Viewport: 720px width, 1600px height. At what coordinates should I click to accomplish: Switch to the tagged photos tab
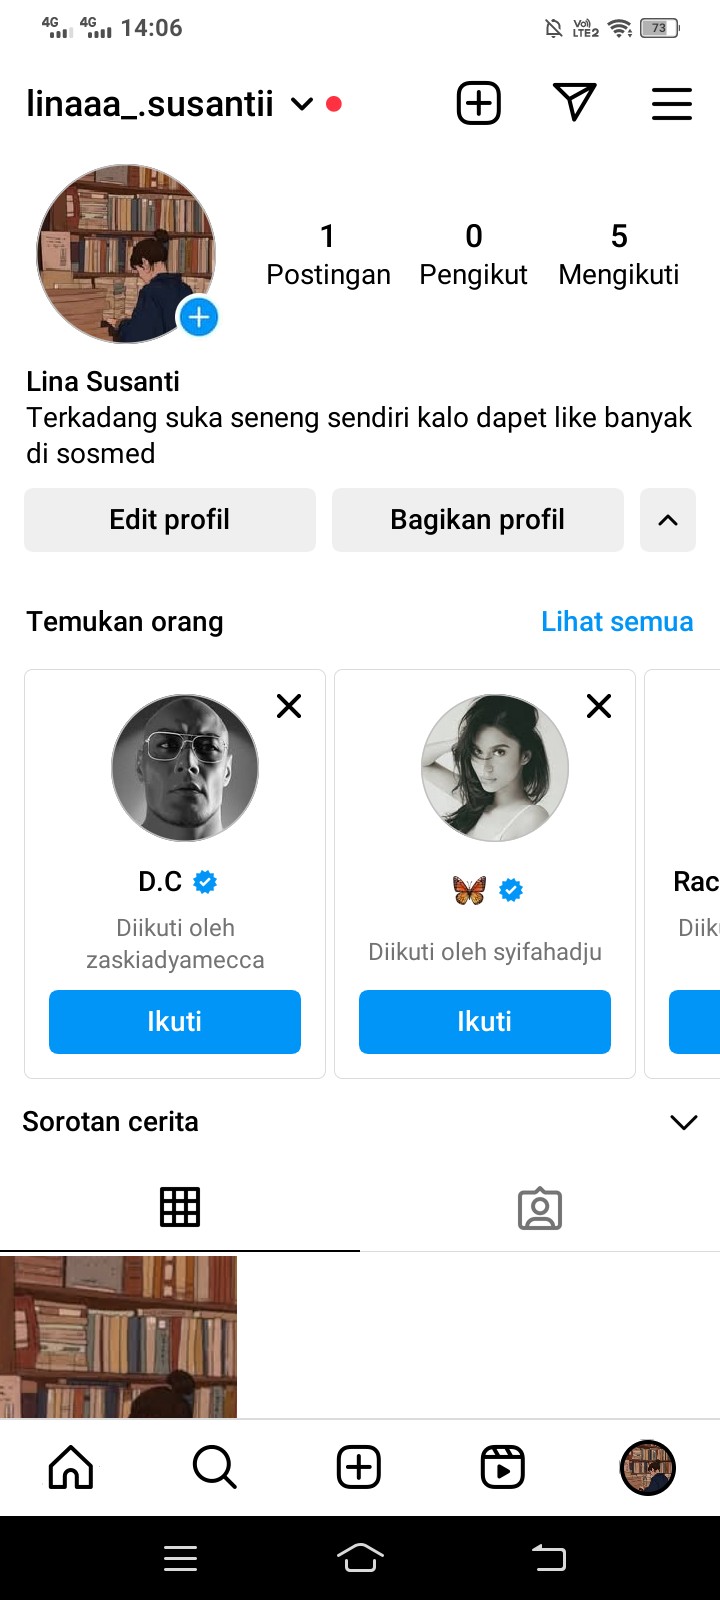540,1208
